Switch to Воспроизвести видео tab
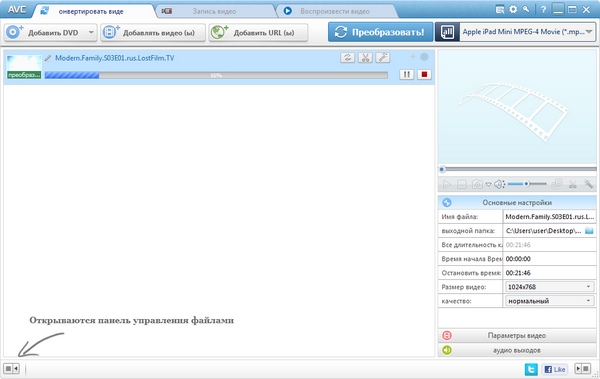 pos(335,11)
